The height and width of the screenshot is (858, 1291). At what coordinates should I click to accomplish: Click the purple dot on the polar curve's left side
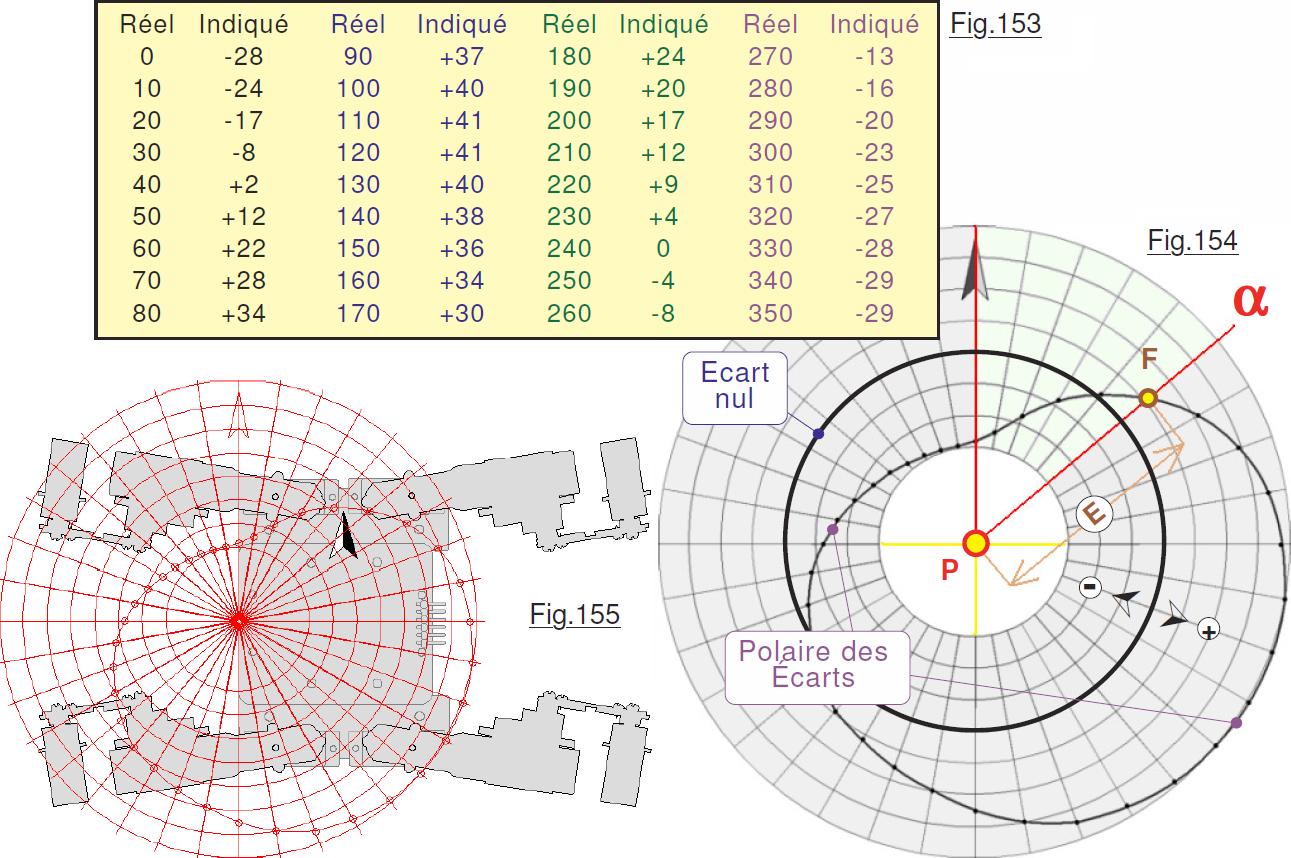[x=833, y=528]
